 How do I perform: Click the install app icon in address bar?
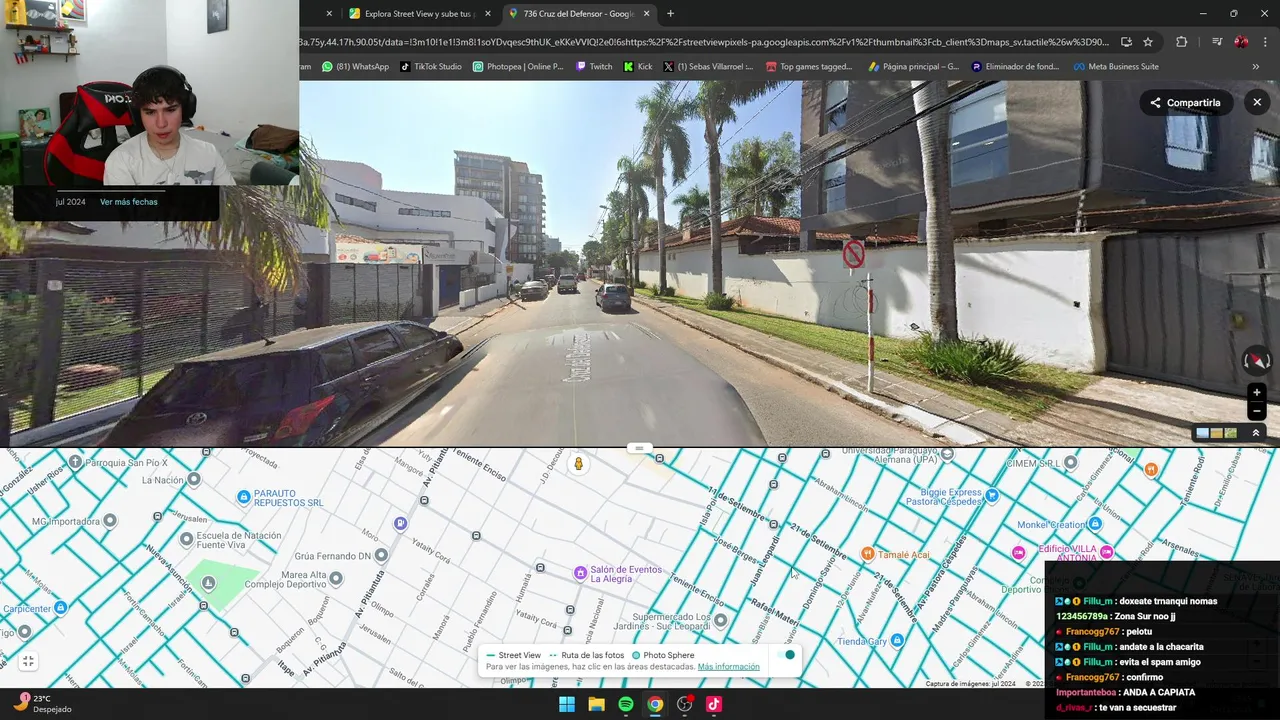1126,42
